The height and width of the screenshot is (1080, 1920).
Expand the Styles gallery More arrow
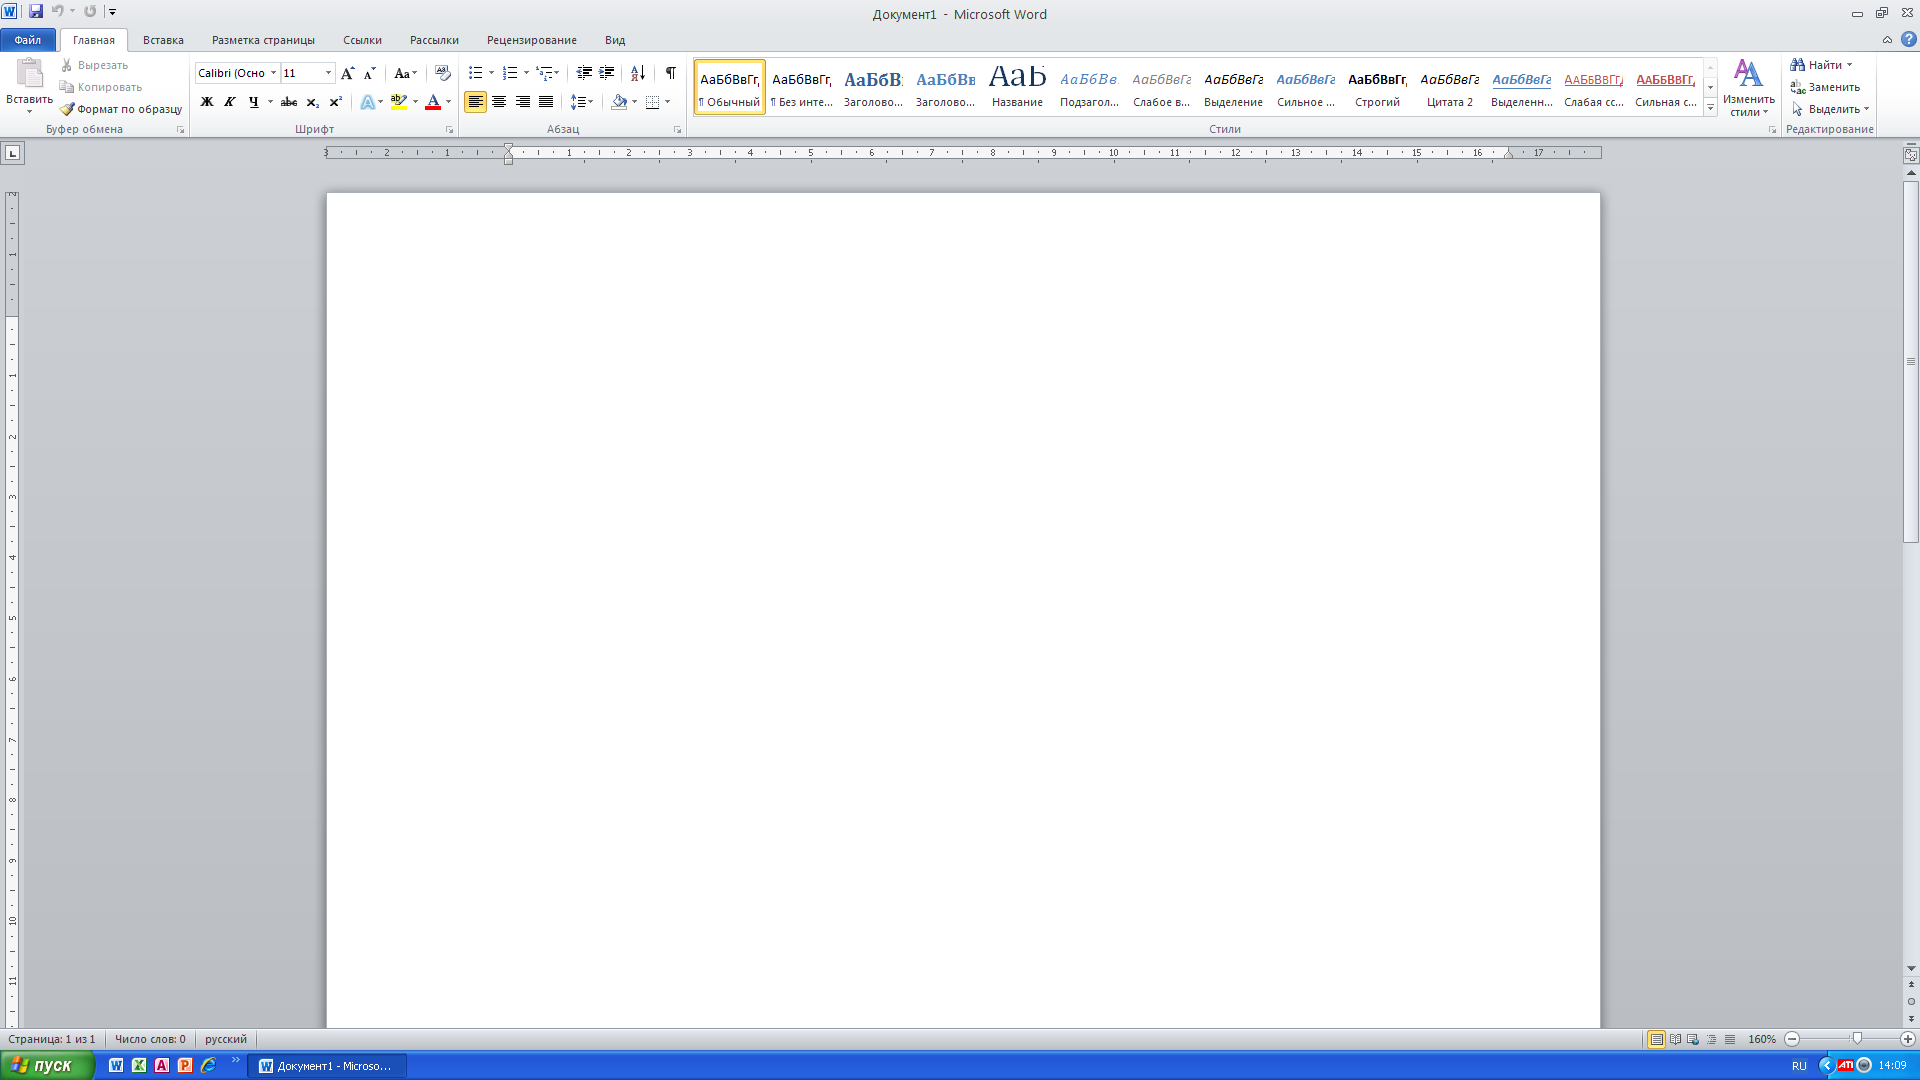click(x=1710, y=108)
